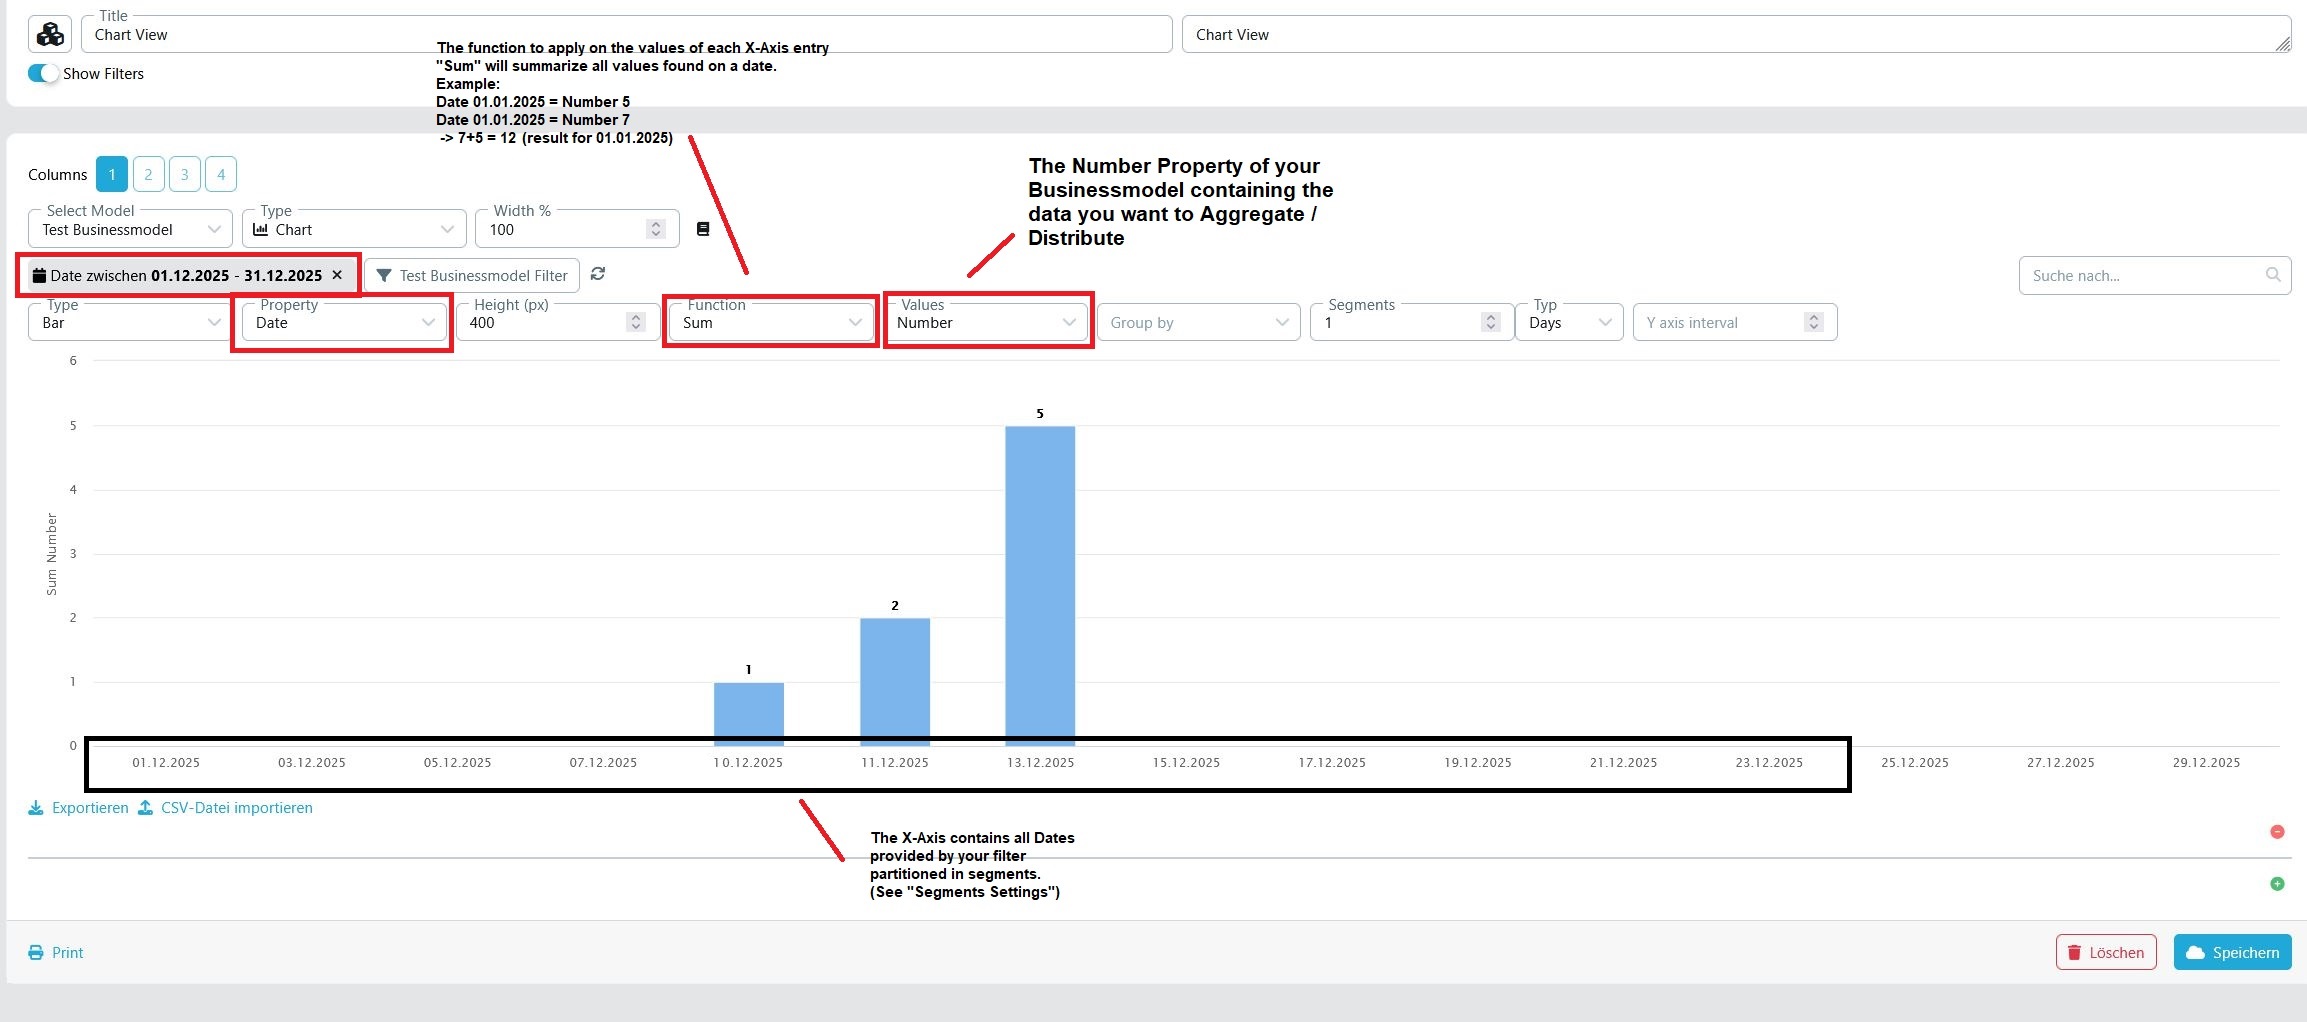Expand the Type dropdown showing Bar
Image resolution: width=2307 pixels, height=1022 pixels.
click(x=128, y=322)
